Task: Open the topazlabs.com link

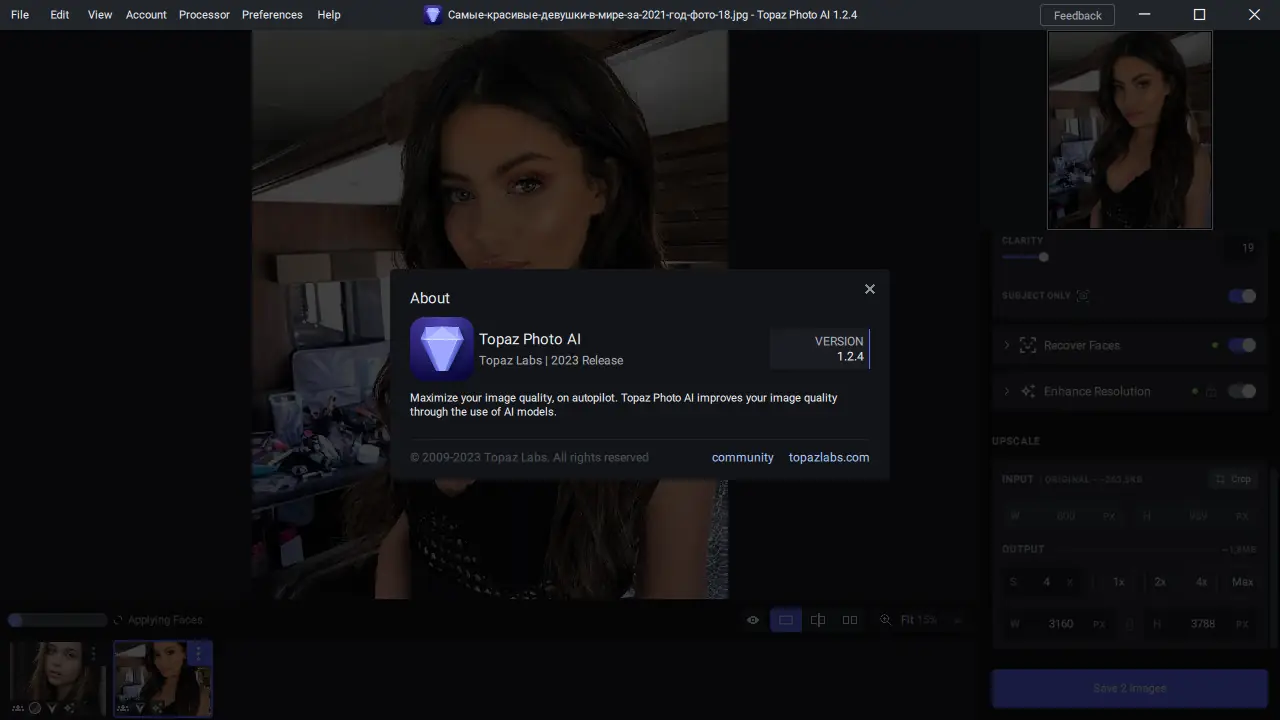Action: pos(829,457)
